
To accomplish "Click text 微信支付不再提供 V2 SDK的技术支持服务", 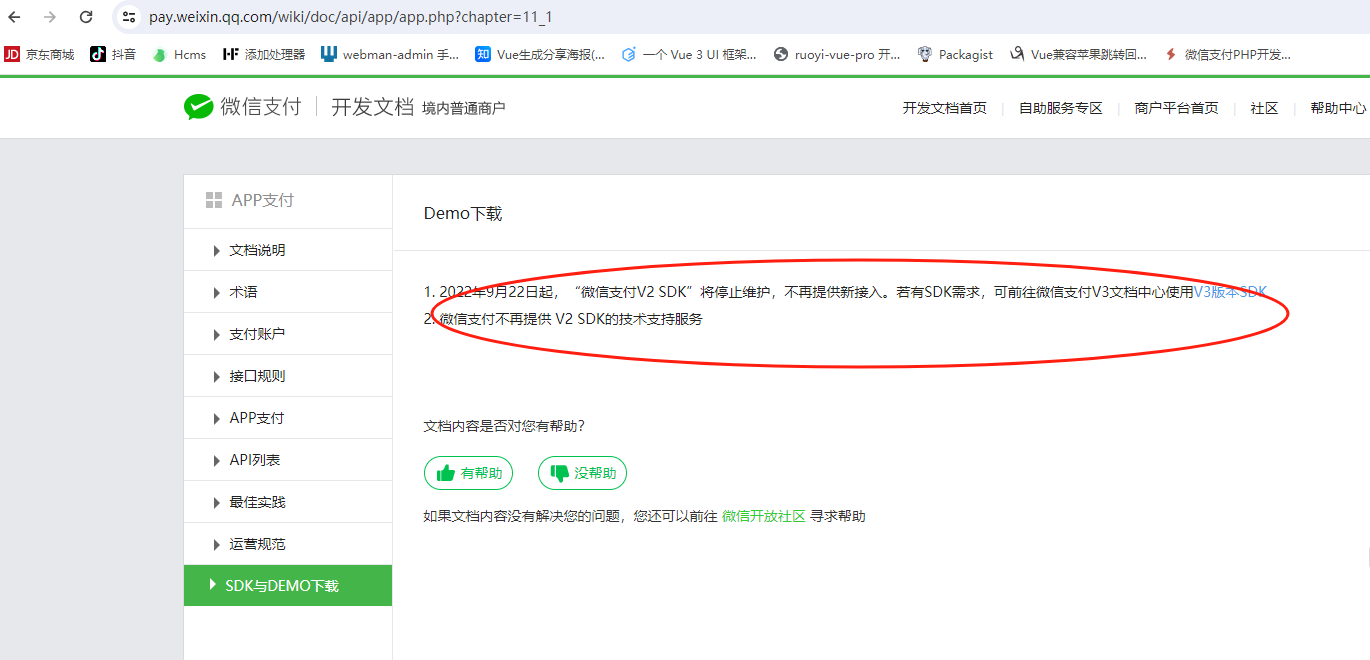I will [x=571, y=319].
